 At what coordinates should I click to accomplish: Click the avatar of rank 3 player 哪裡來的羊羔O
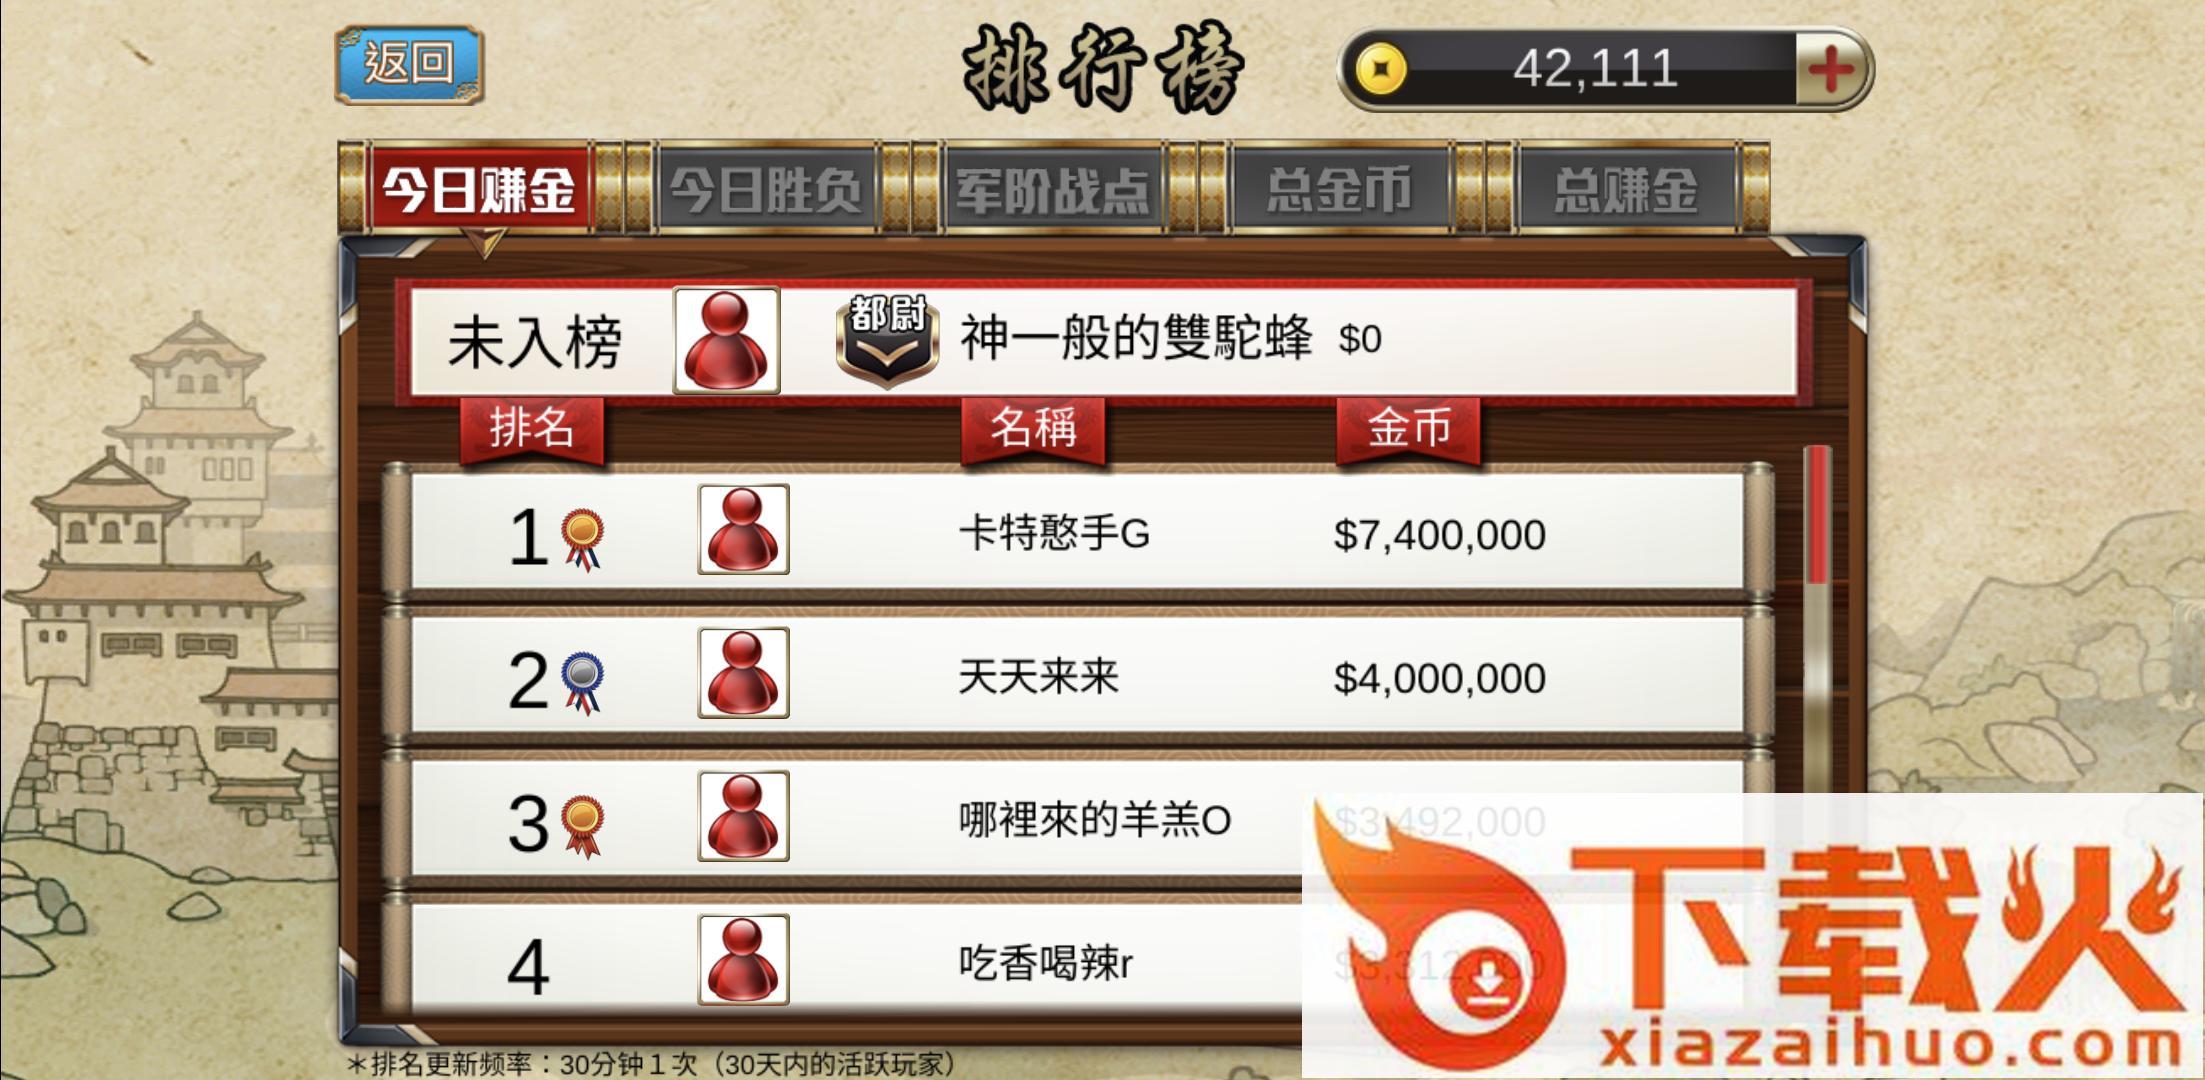coord(743,816)
